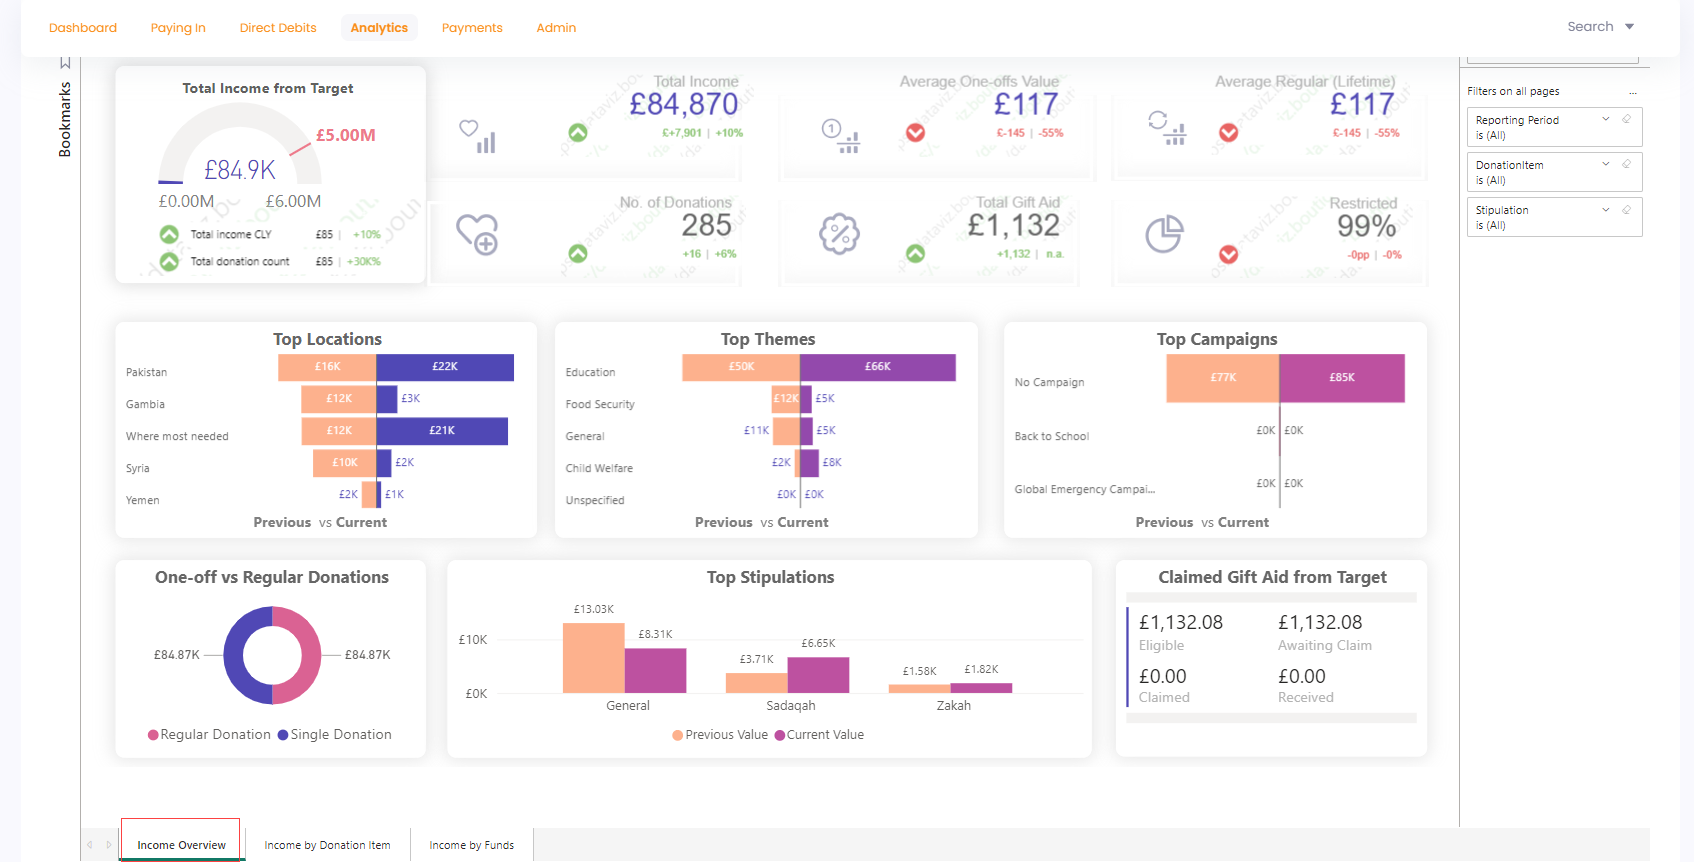Click Average Regular refresh-chart icon
The image size is (1694, 862).
click(x=1167, y=128)
